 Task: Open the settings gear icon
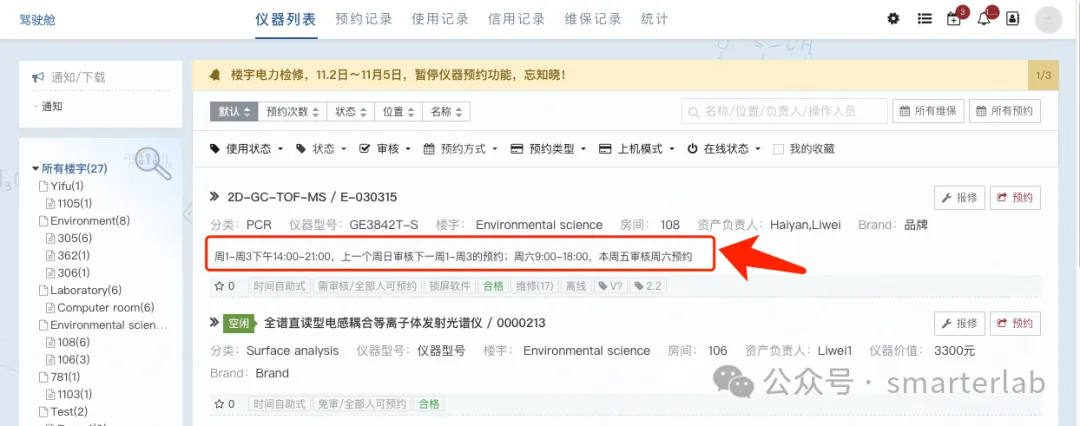[893, 19]
